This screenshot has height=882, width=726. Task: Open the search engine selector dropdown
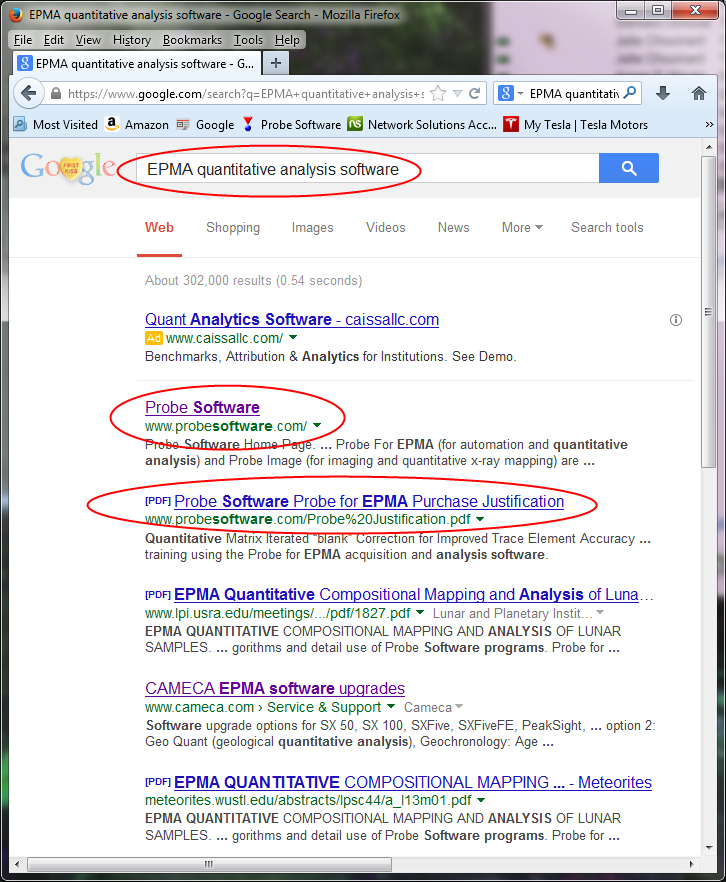point(510,94)
